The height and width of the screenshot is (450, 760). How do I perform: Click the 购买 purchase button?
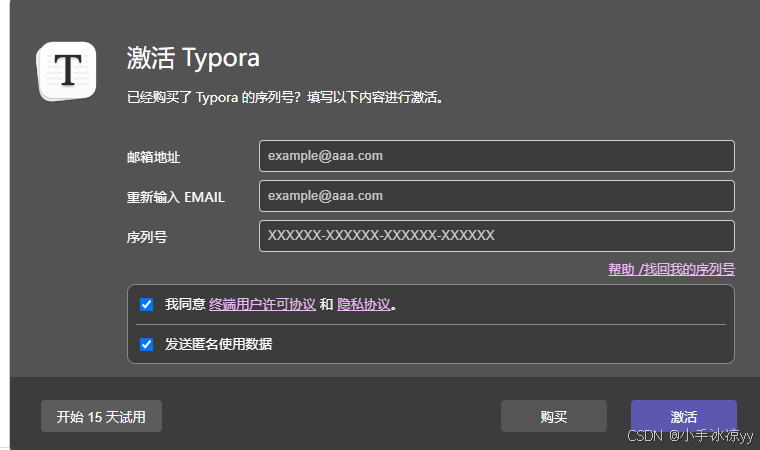(554, 416)
